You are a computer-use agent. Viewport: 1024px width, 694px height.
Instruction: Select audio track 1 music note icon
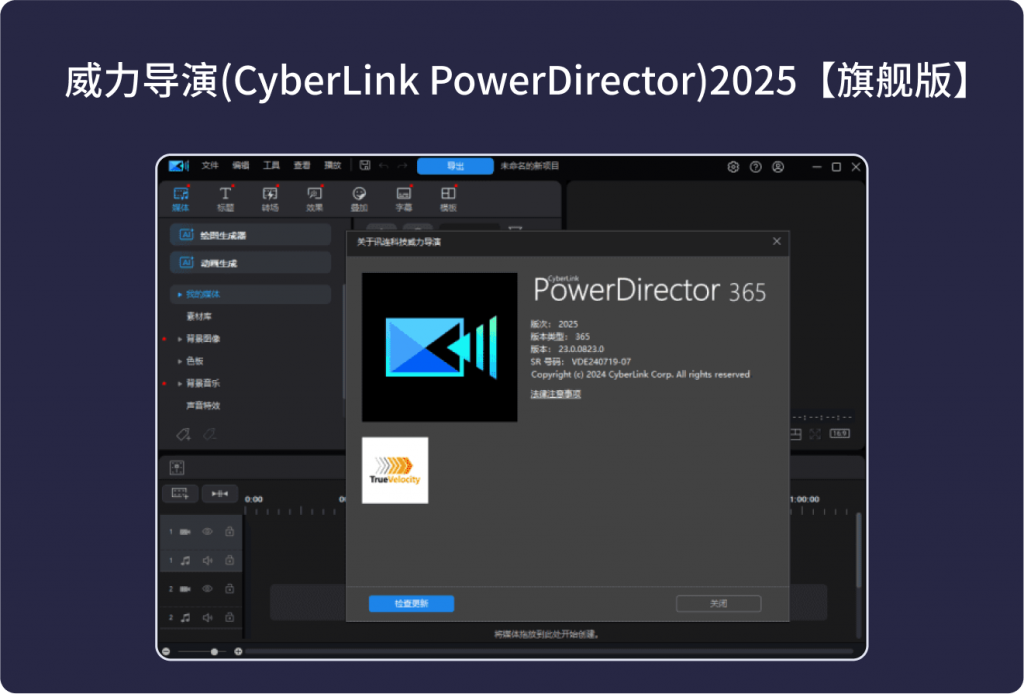[185, 560]
